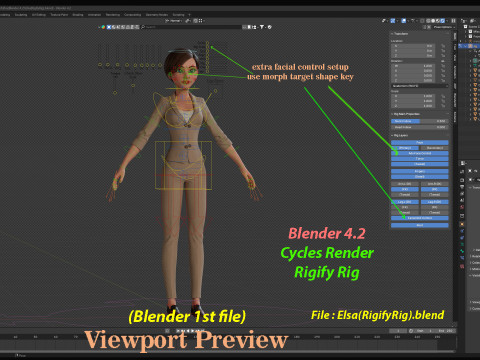Open the View Layer properties tab icon
This screenshot has height=360, width=480.
tap(462, 193)
